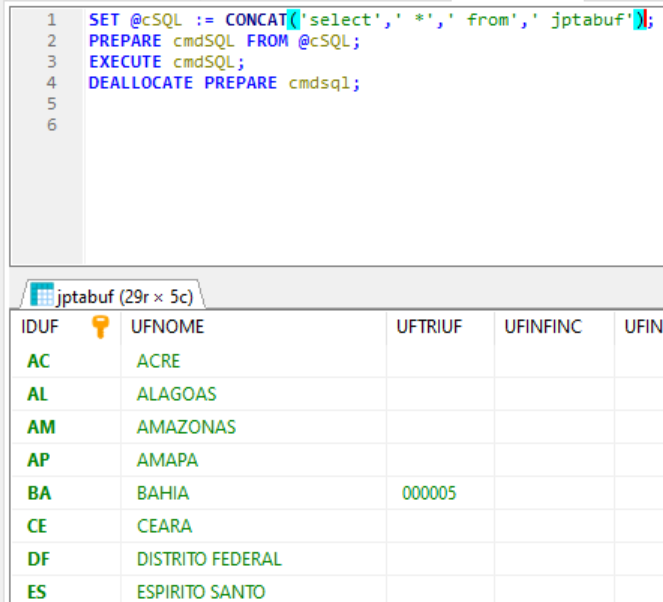The image size is (663, 602).
Task: Select the ACRE cell in UFNOME column
Action: click(x=158, y=361)
